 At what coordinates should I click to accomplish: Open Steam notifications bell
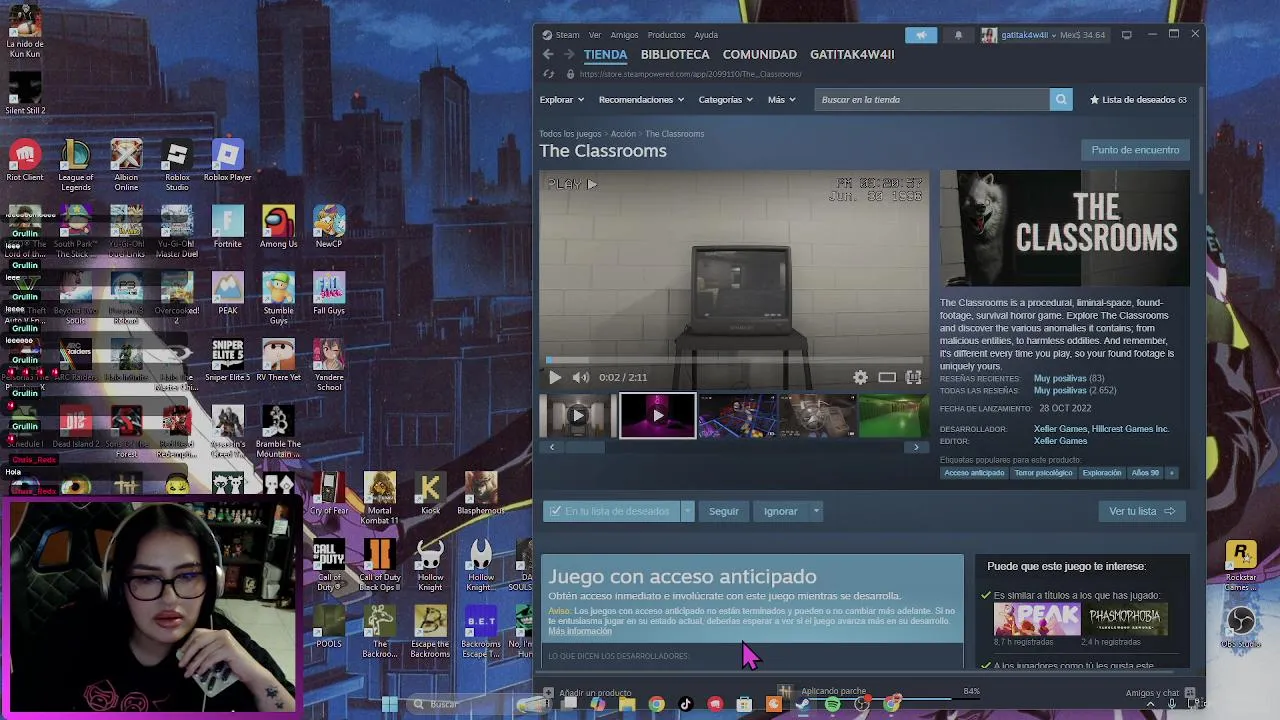958,35
